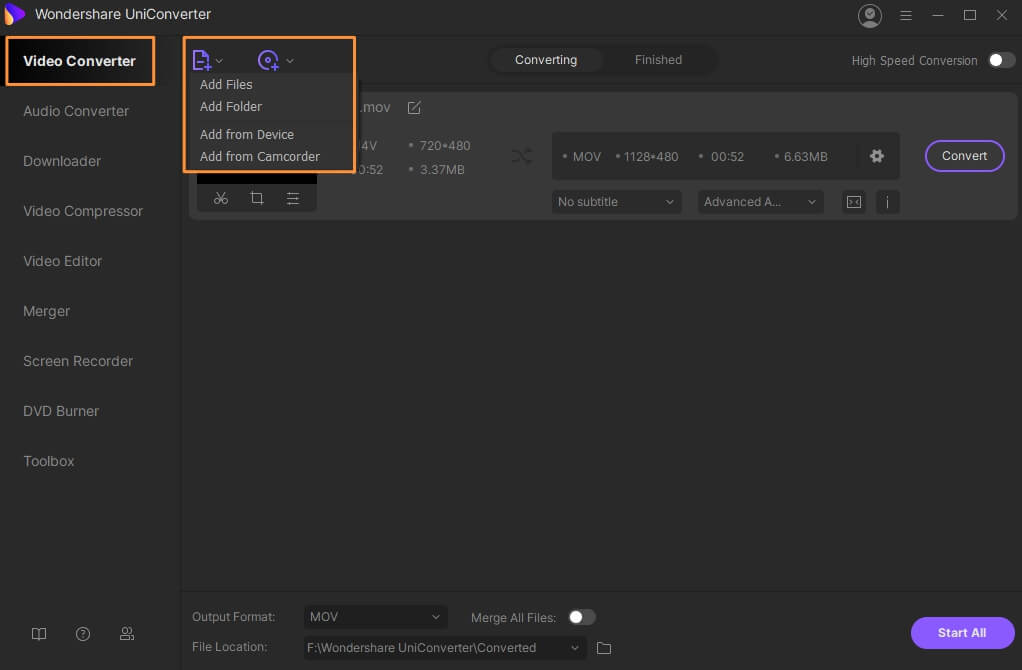This screenshot has width=1022, height=670.
Task: Close the UniConverter window
Action: (1002, 15)
